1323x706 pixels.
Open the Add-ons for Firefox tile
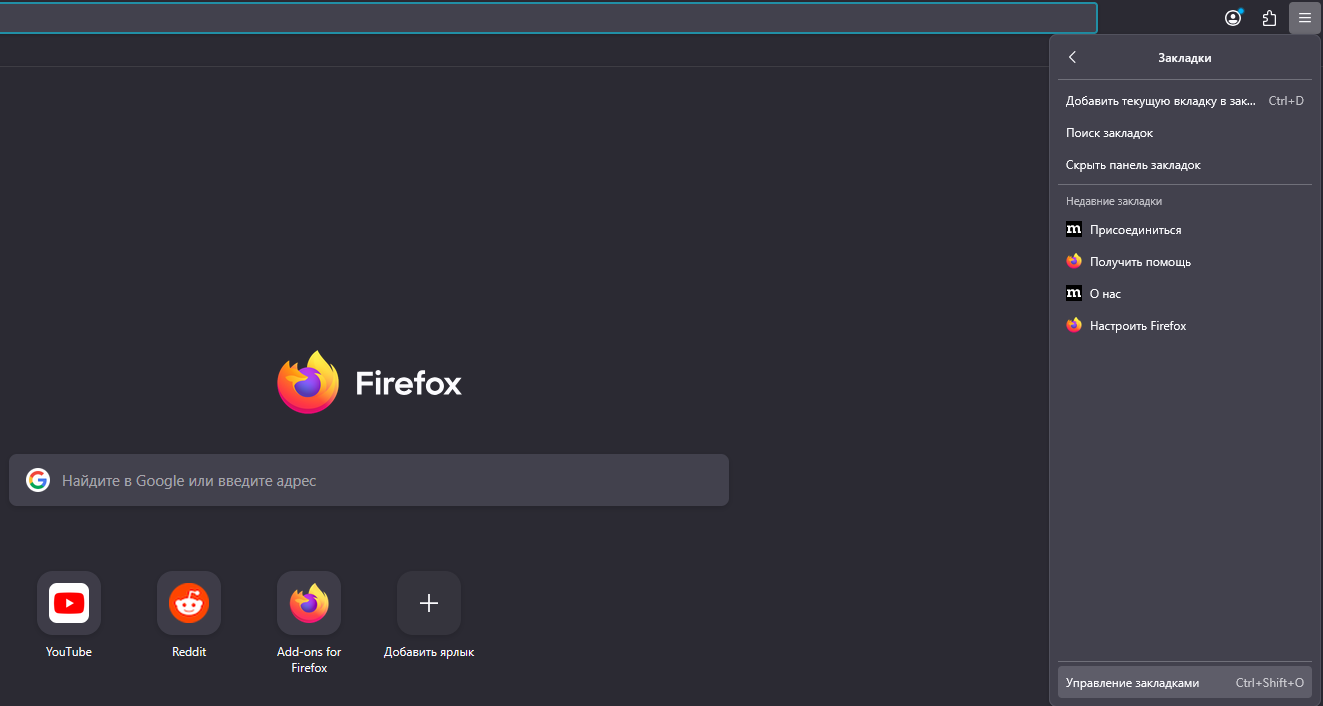point(309,603)
